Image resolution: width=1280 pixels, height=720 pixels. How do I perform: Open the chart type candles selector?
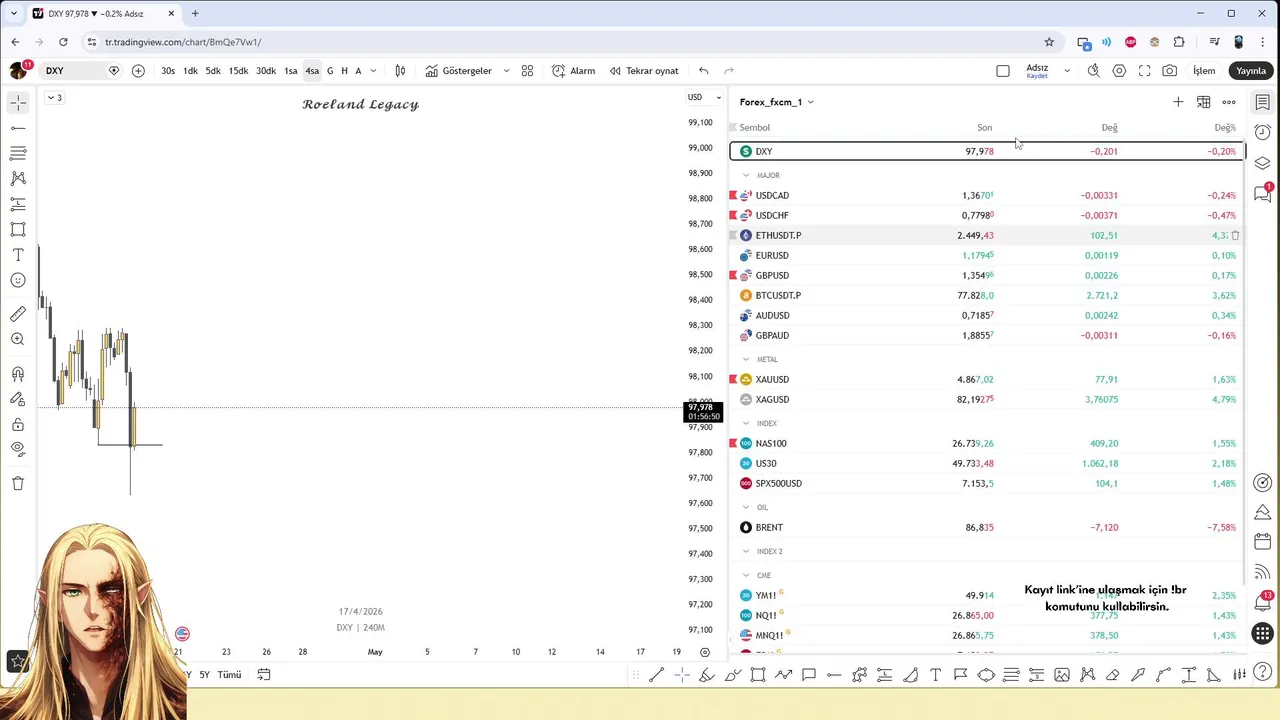(400, 71)
